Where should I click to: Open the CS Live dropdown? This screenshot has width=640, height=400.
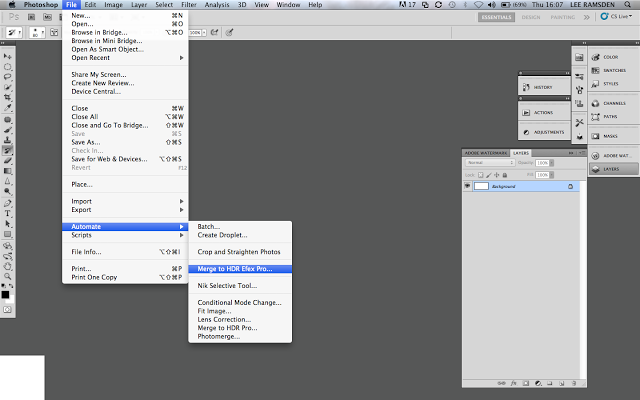pos(616,17)
